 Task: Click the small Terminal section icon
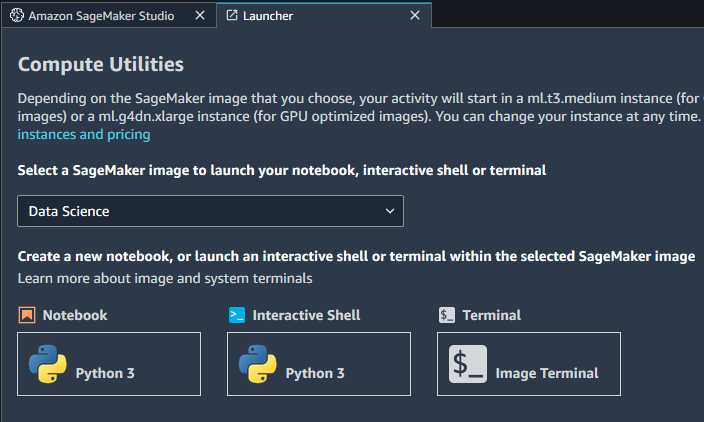click(447, 315)
